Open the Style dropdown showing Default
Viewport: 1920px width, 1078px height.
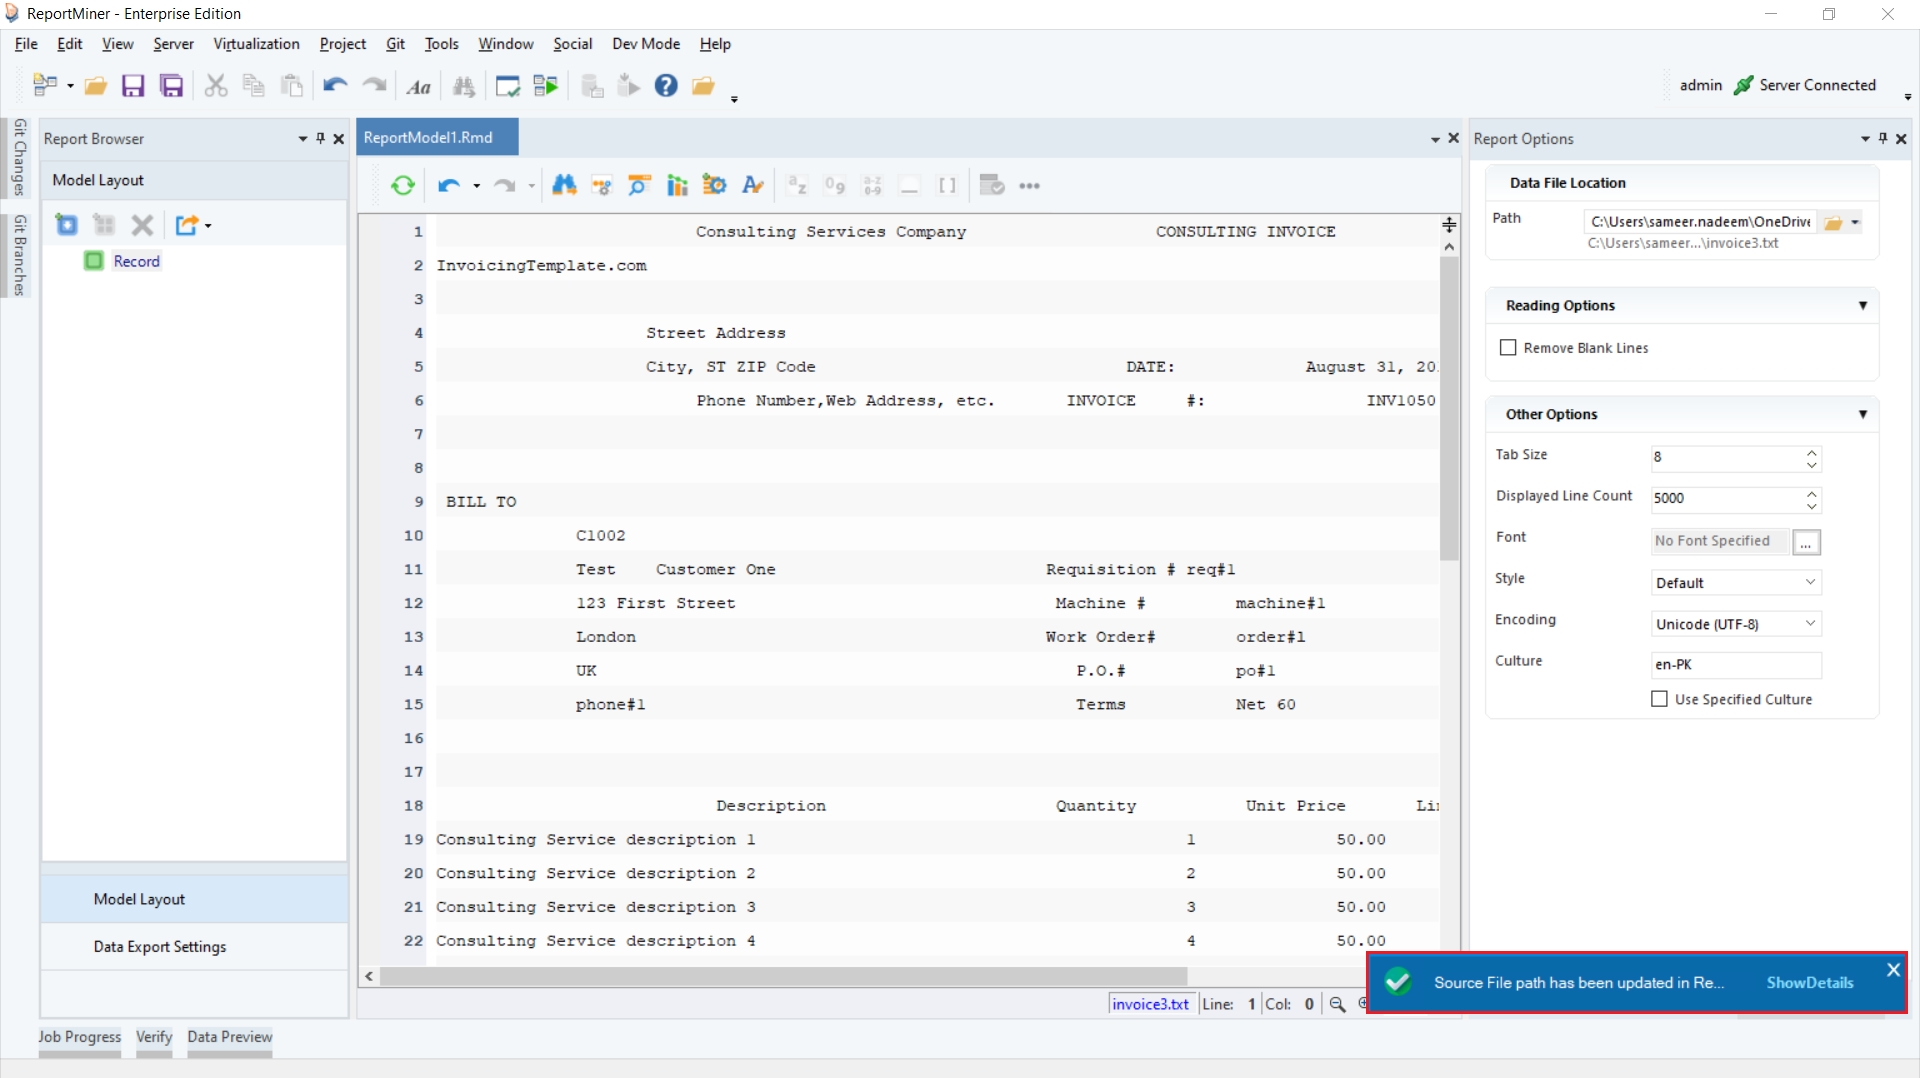1736,583
